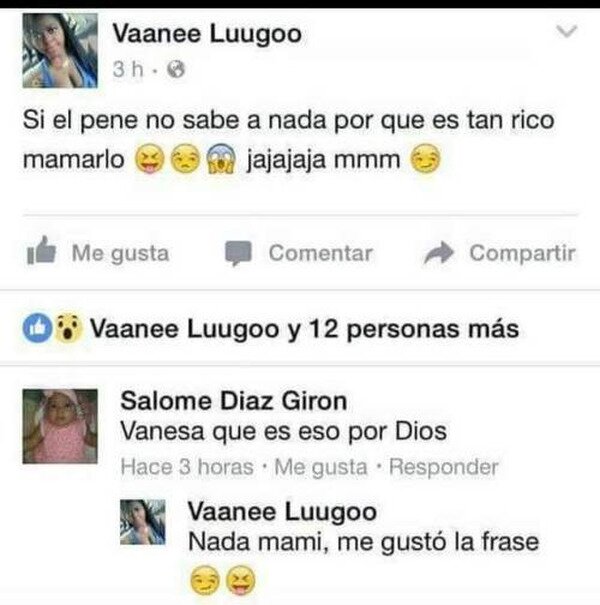Click the thumbs-up Me gusta icon

[41, 250]
